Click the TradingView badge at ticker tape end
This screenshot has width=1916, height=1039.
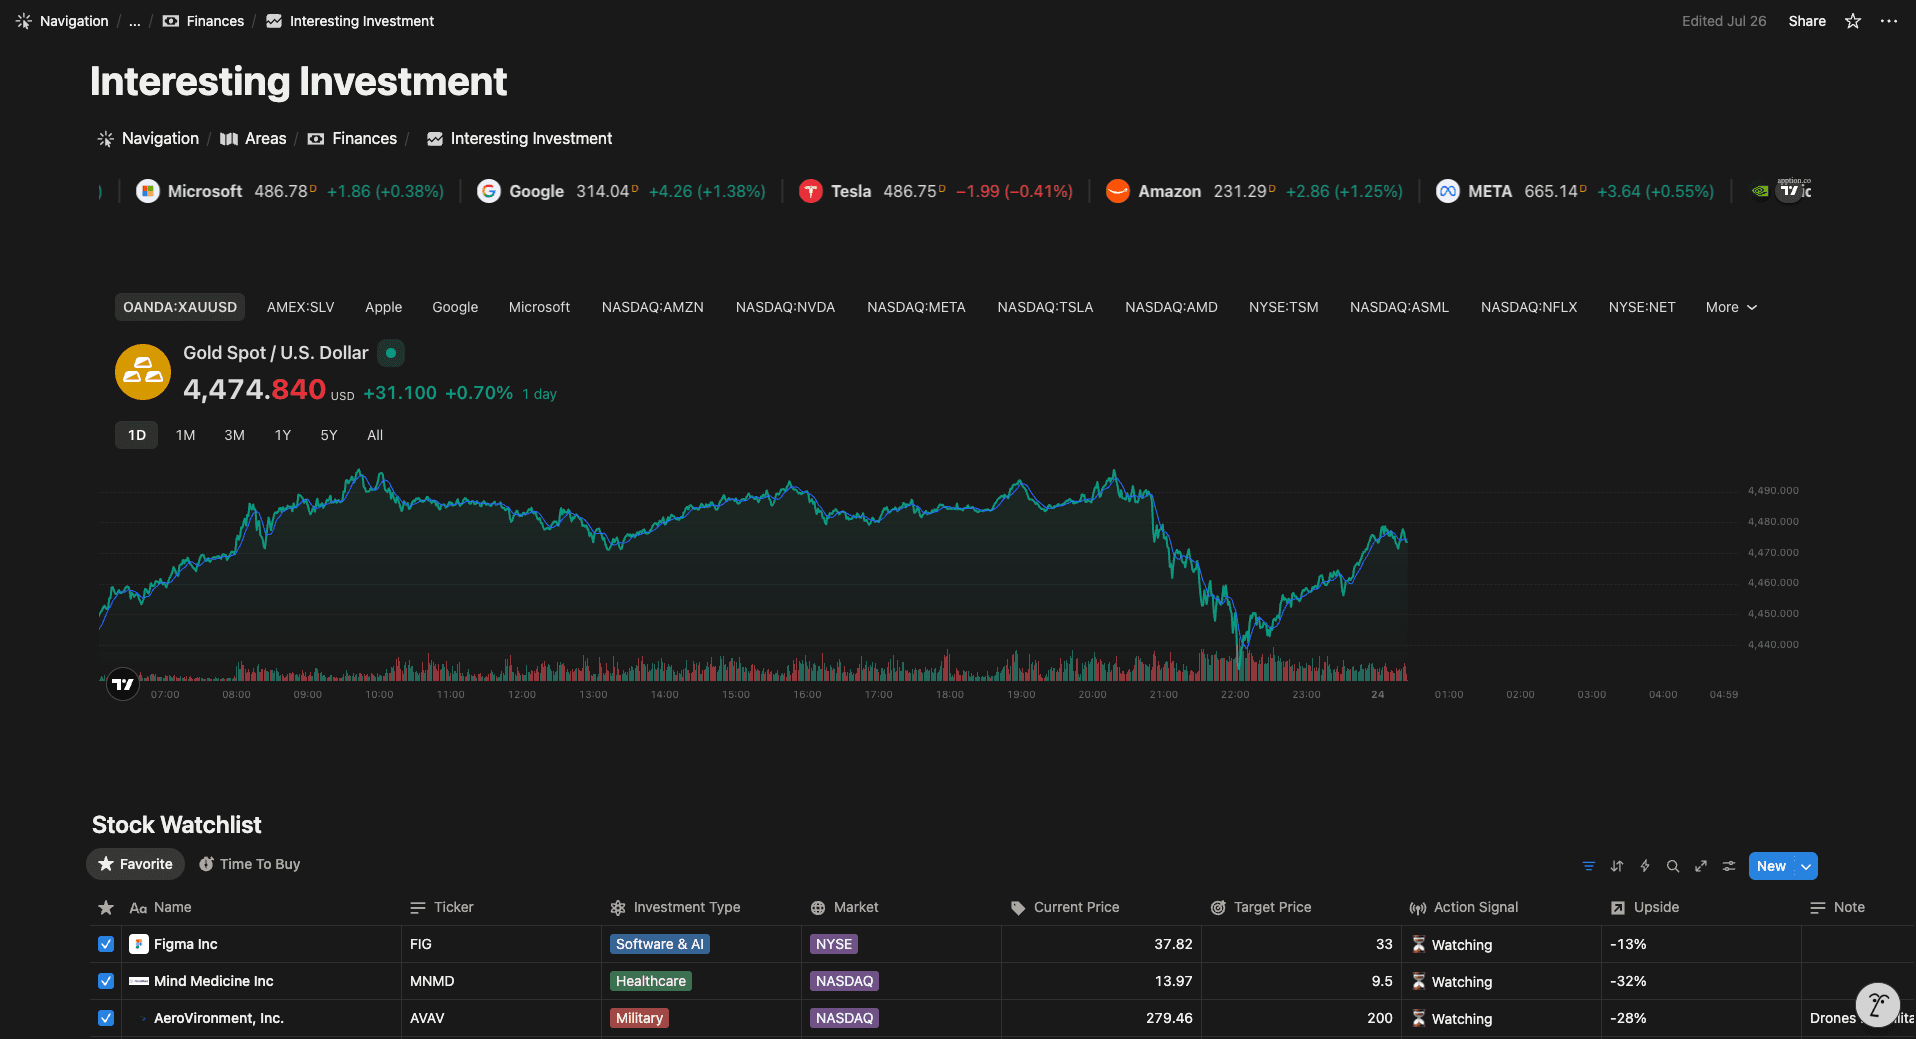[1791, 190]
